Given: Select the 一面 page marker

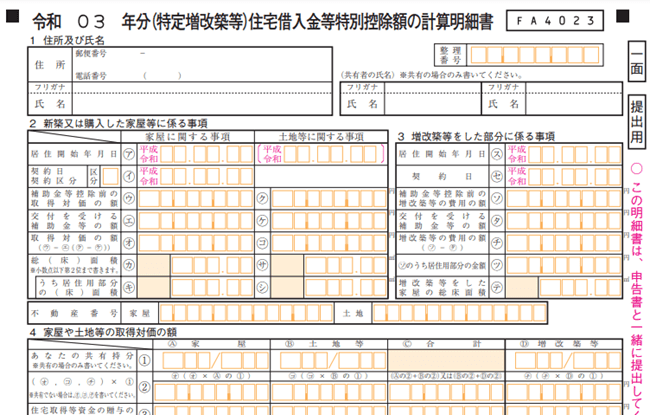Looking at the screenshot, I should coord(637,61).
